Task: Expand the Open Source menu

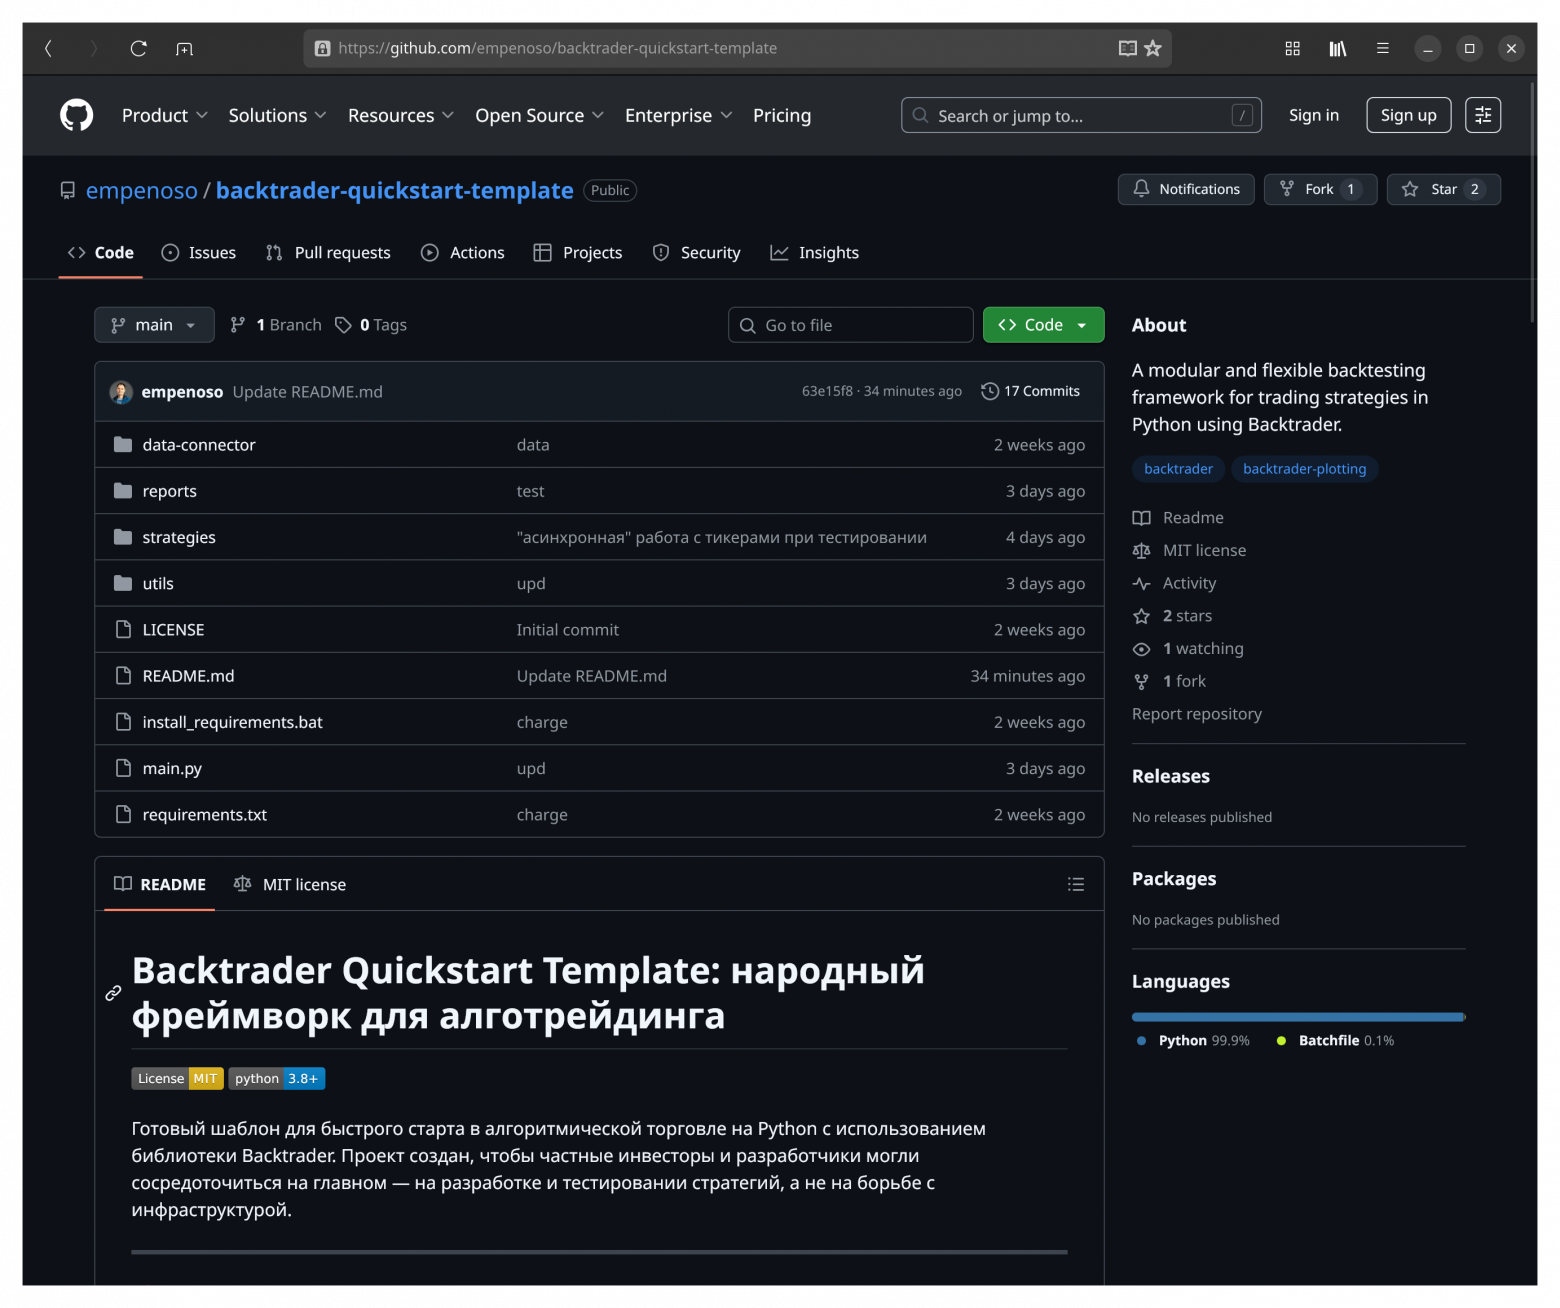Action: [540, 115]
